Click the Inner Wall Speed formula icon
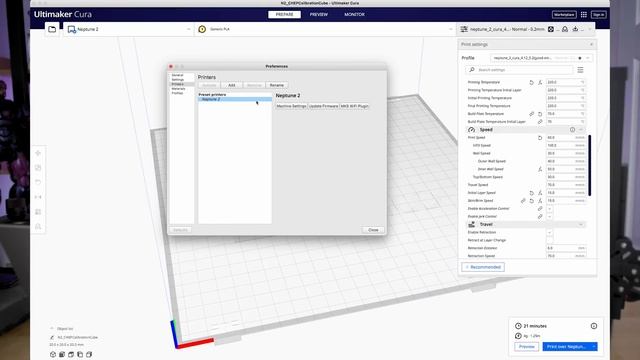This screenshot has width=640, height=360. click(x=540, y=169)
